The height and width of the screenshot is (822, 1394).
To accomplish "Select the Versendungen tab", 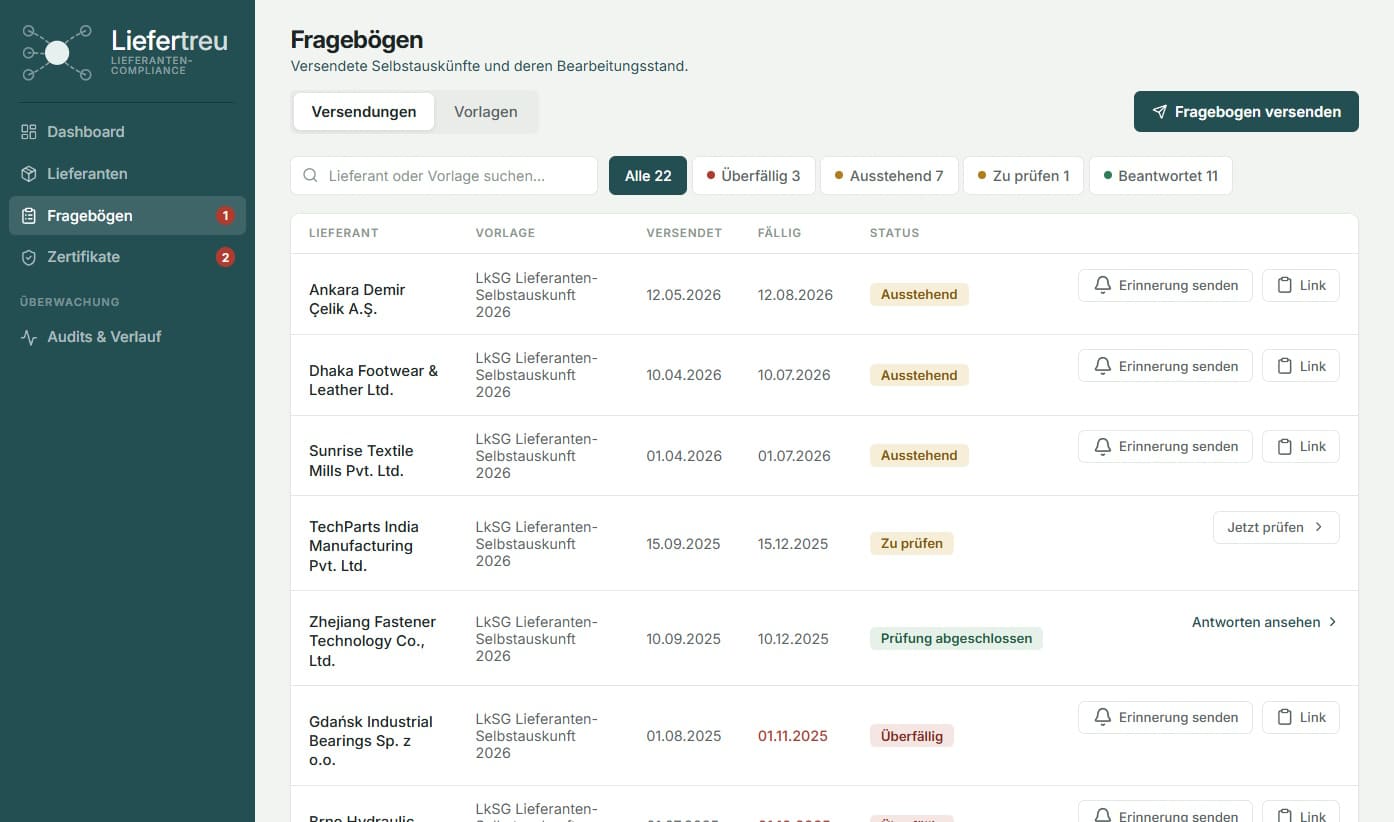I will pyautogui.click(x=364, y=112).
